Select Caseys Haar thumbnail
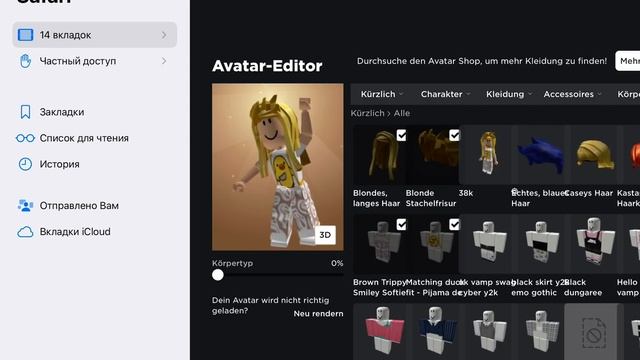The width and height of the screenshot is (640, 360). pos(591,155)
